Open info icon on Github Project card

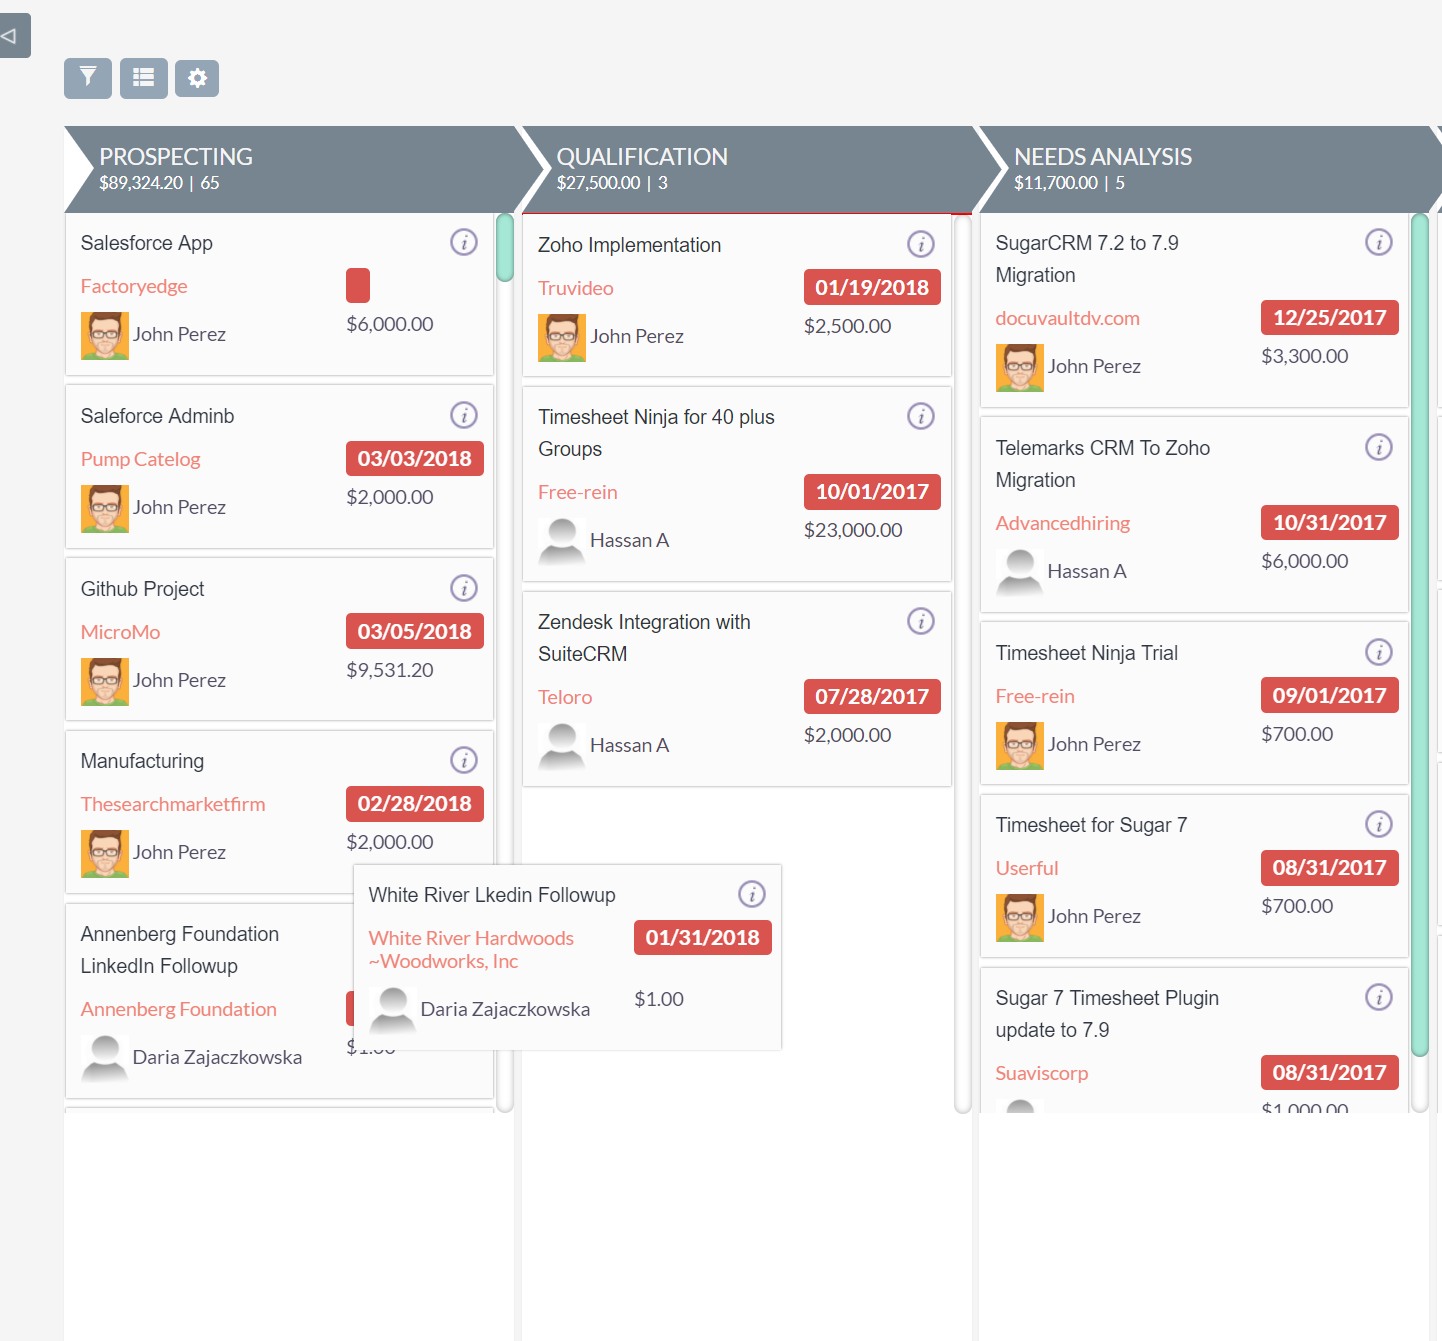464,588
